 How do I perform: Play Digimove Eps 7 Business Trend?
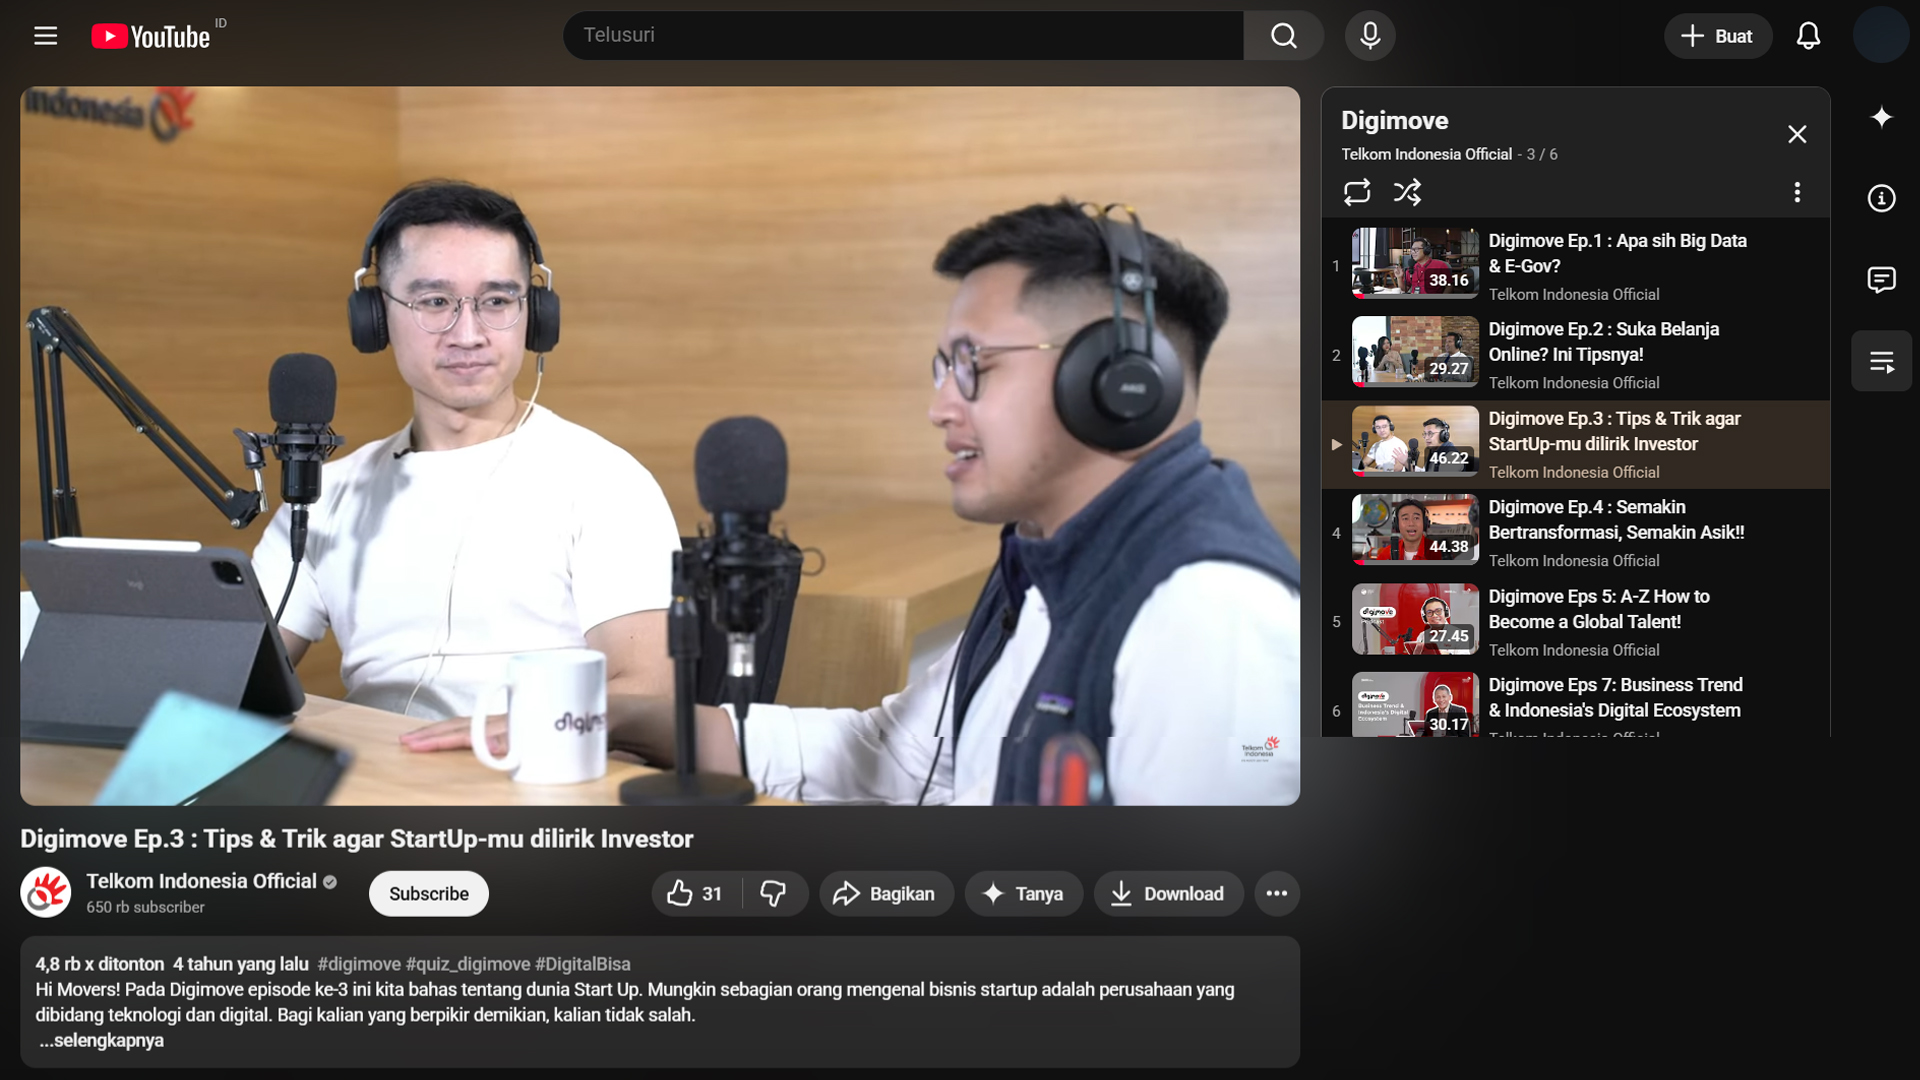pos(1615,698)
